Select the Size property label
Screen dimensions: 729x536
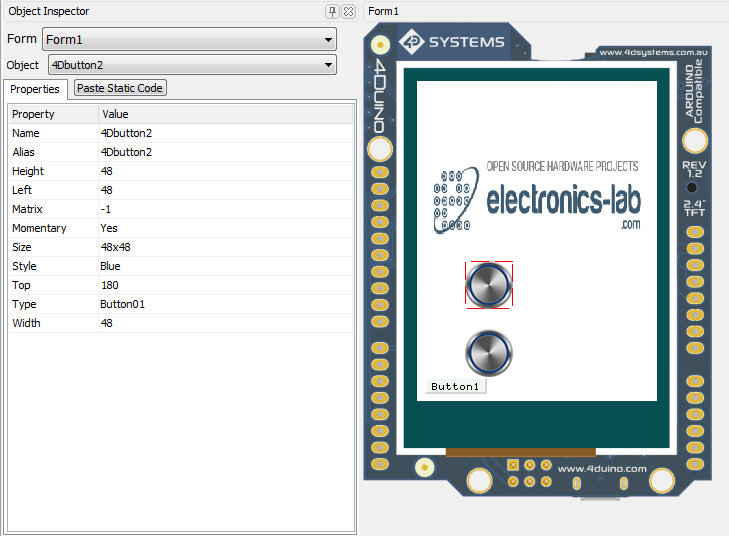(x=22, y=247)
